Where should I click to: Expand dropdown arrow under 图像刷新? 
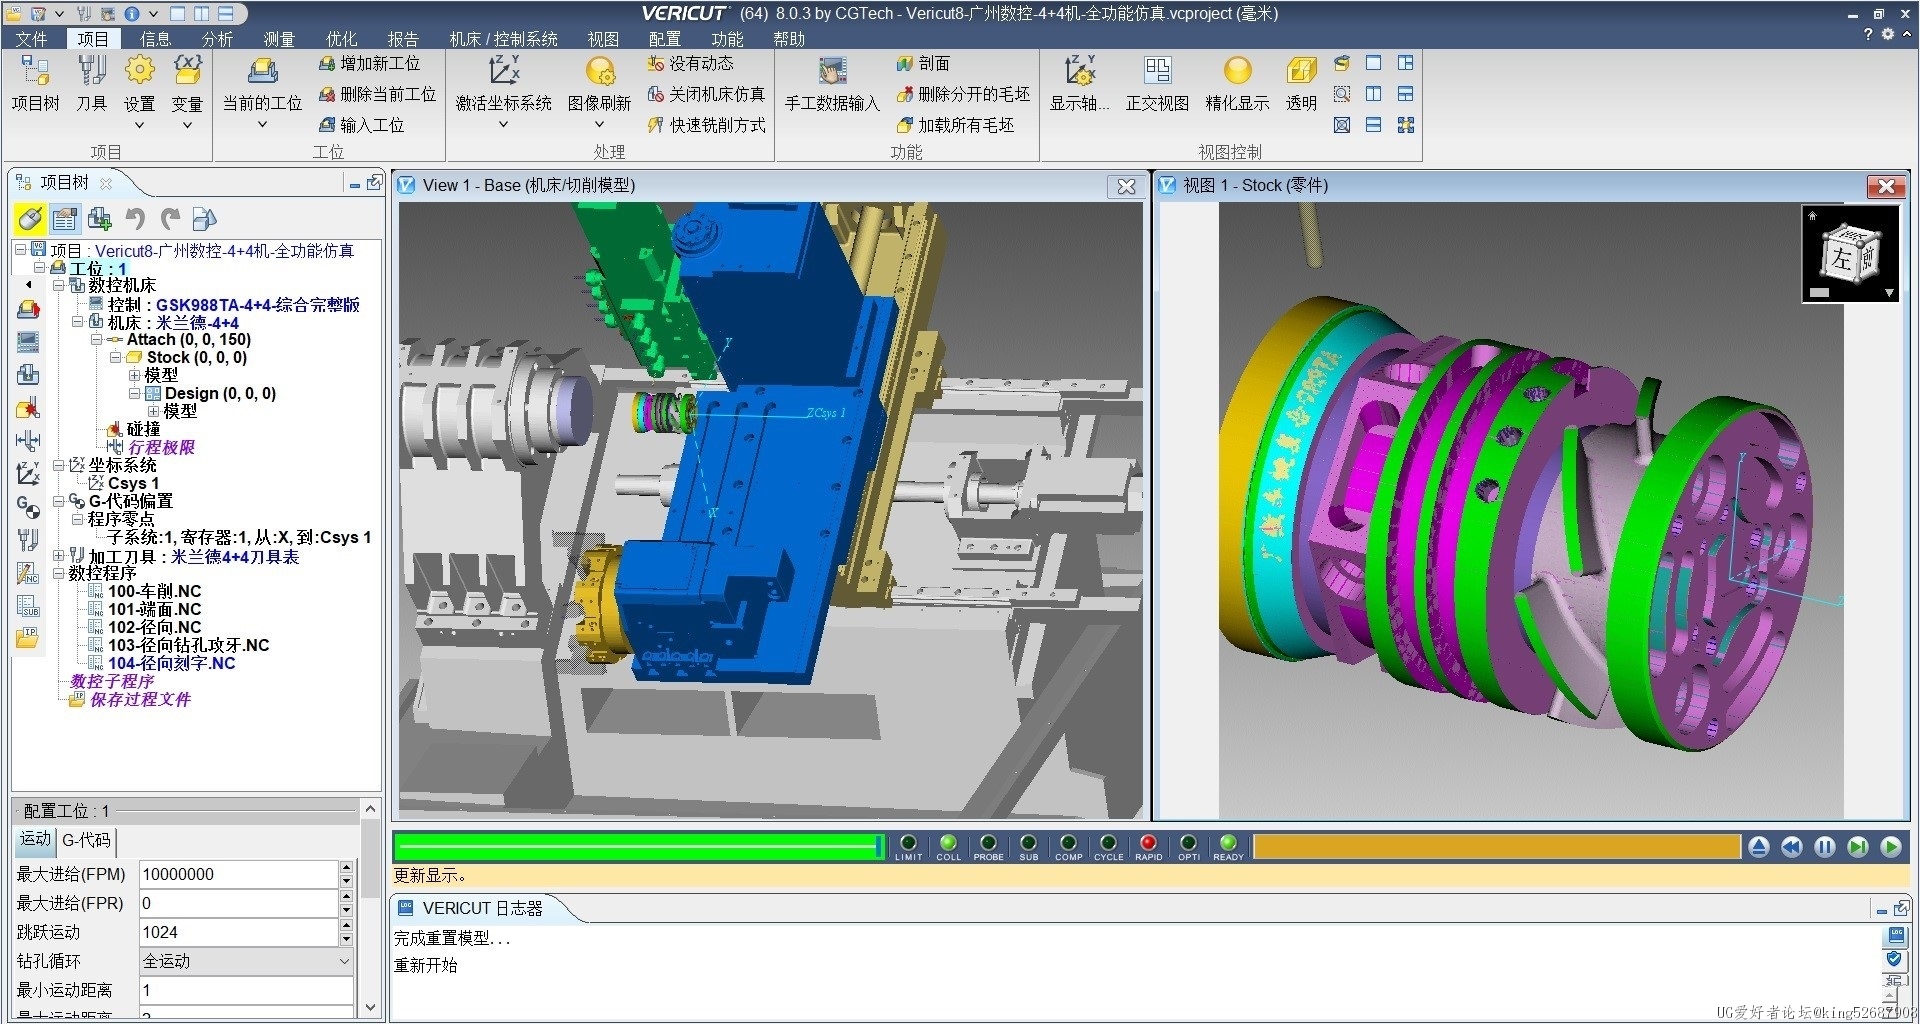599,125
